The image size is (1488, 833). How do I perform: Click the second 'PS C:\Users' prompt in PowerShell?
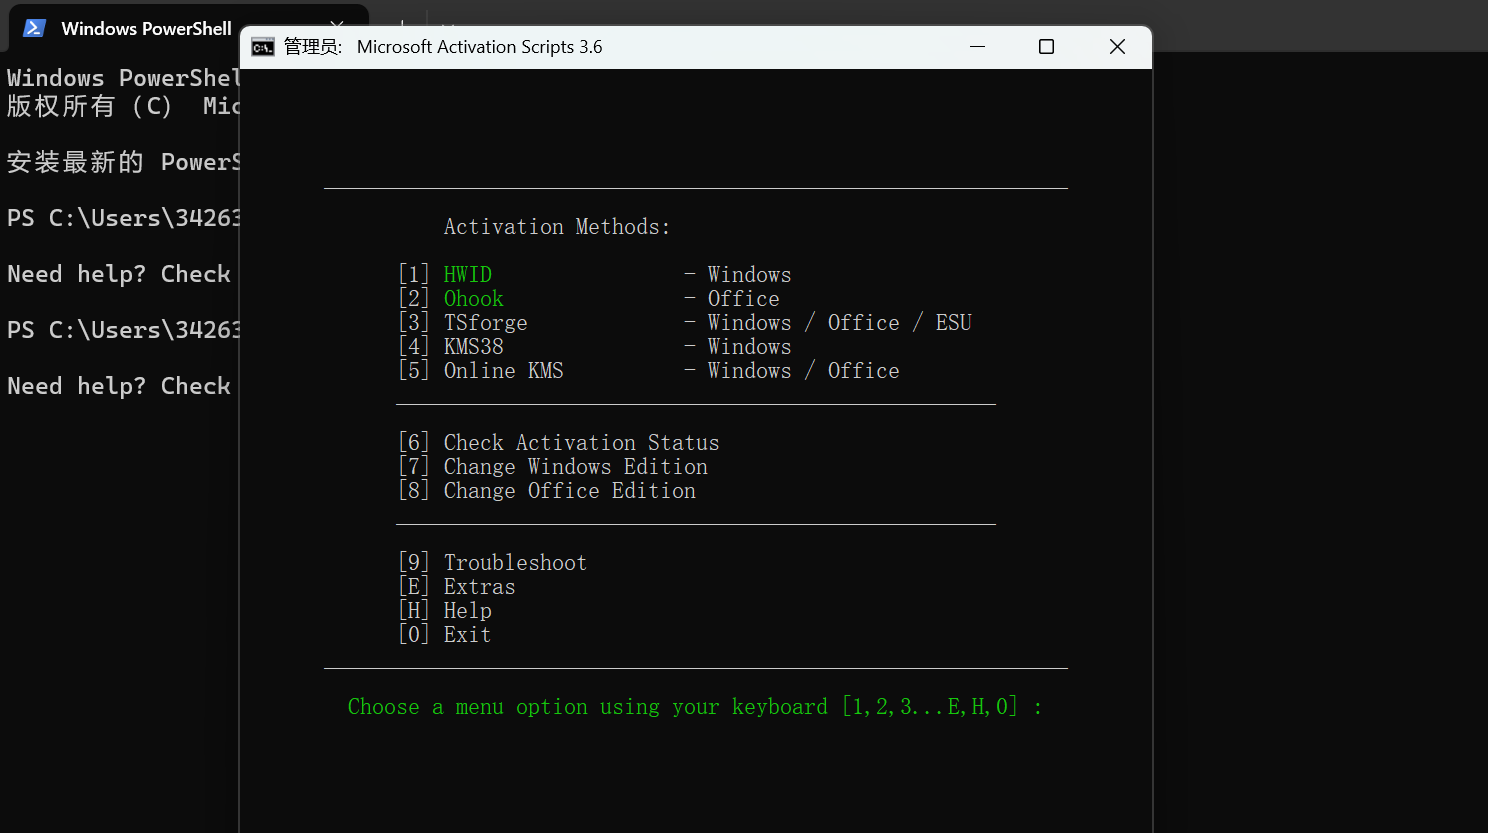123,330
